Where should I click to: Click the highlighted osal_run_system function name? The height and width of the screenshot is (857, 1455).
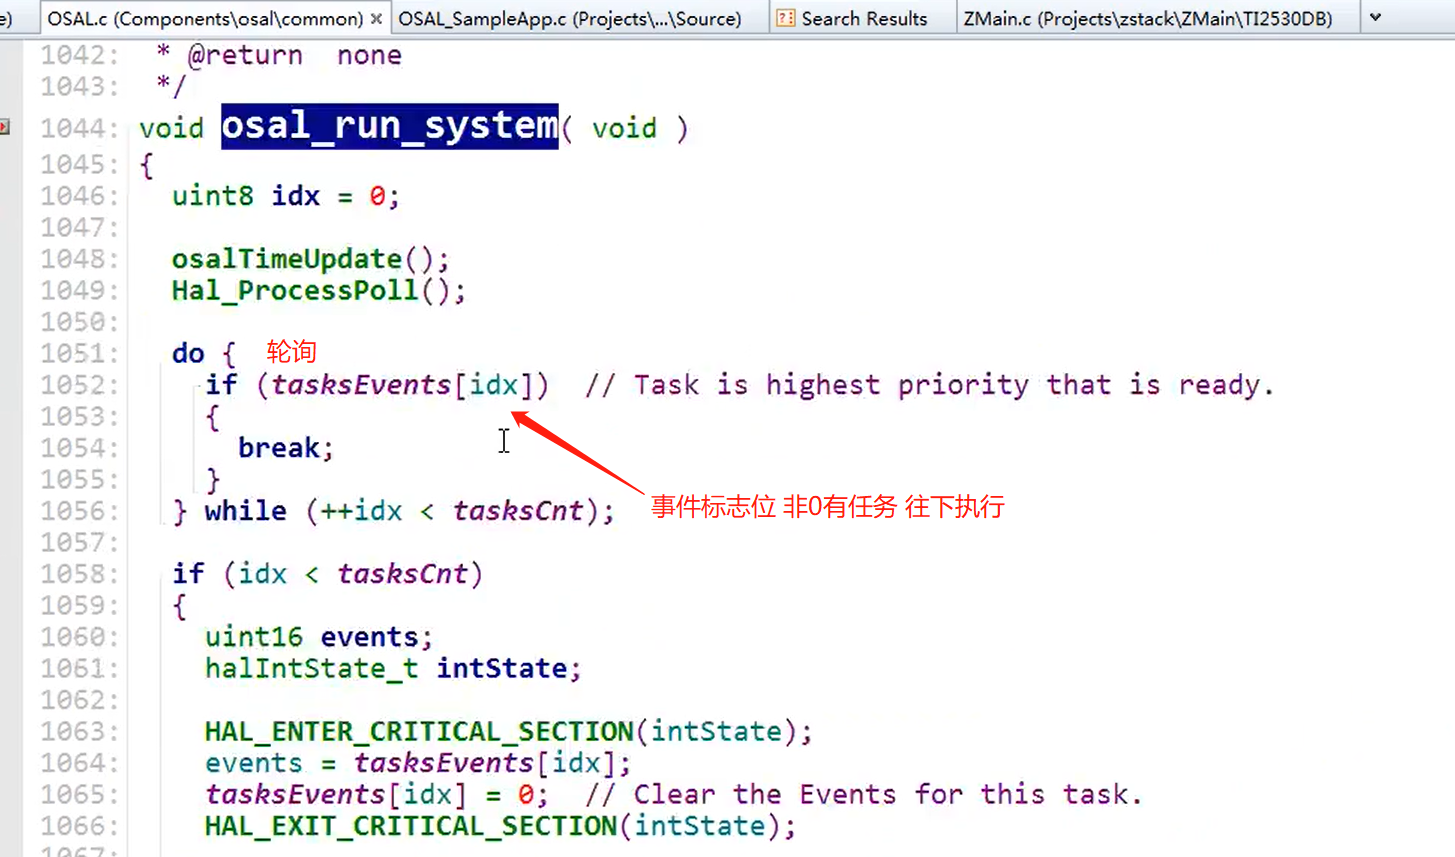click(390, 127)
